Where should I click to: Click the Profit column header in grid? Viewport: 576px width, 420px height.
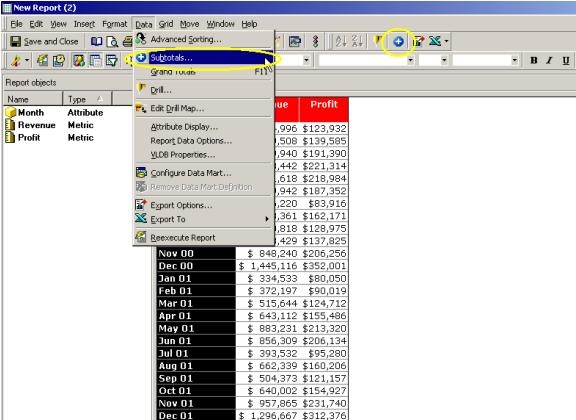pos(324,109)
